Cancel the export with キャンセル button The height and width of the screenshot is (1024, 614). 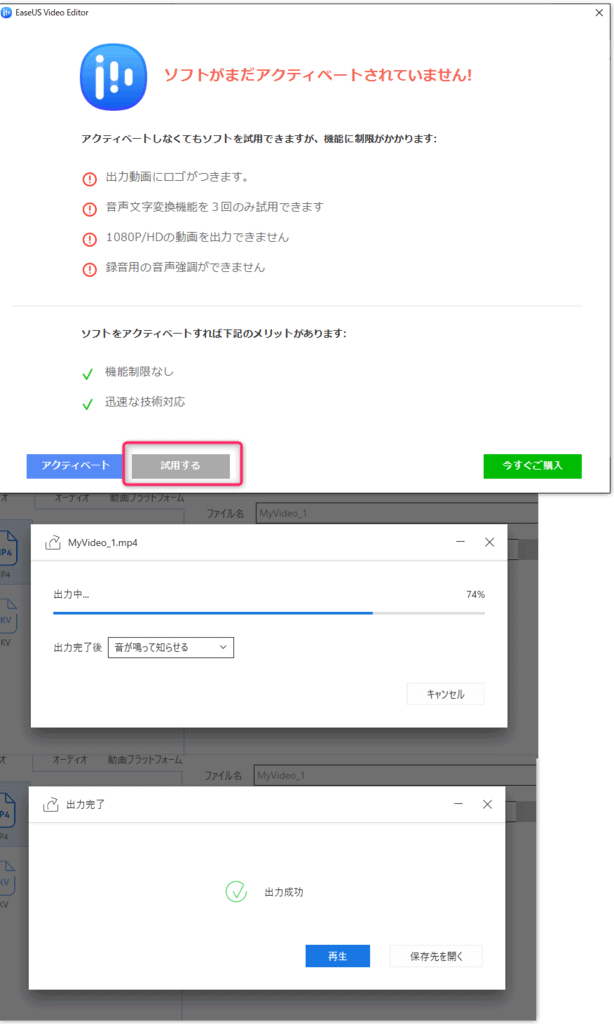(445, 694)
